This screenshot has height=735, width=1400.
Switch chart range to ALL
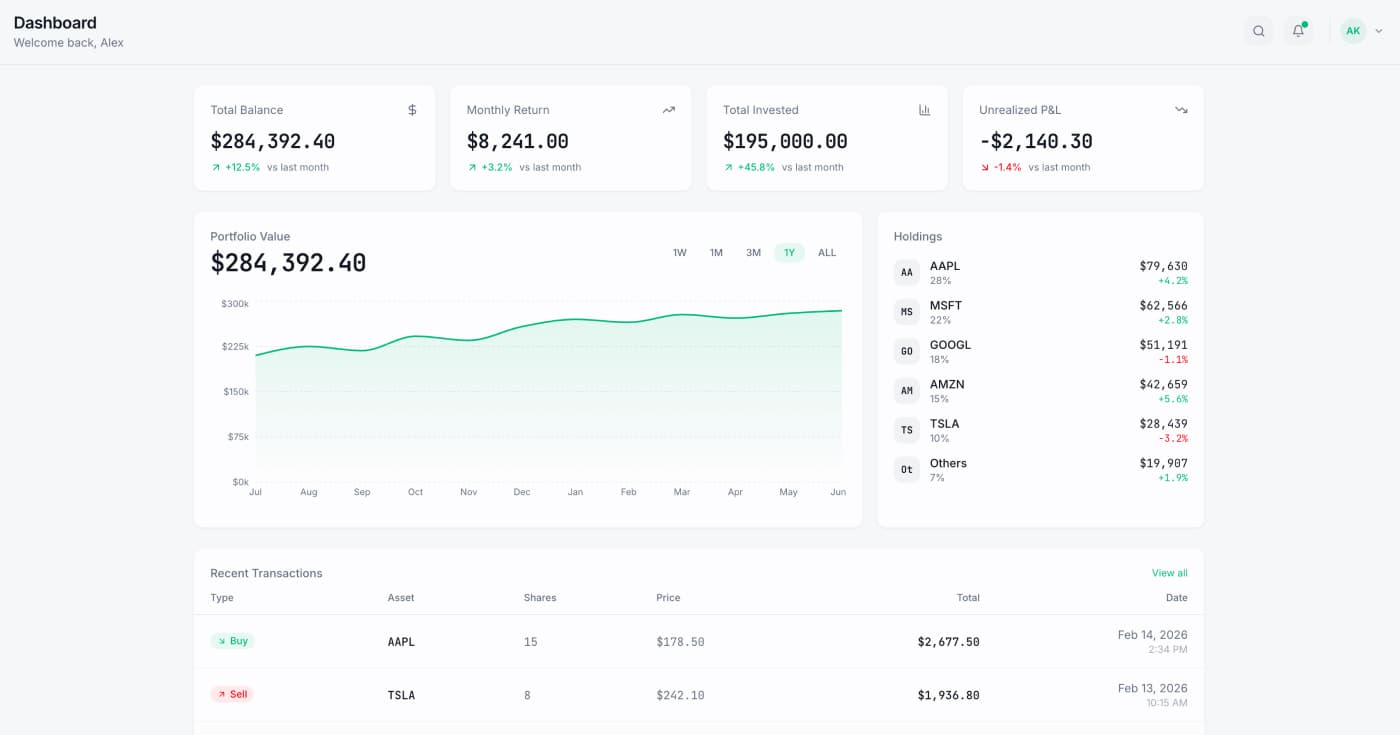tap(827, 253)
